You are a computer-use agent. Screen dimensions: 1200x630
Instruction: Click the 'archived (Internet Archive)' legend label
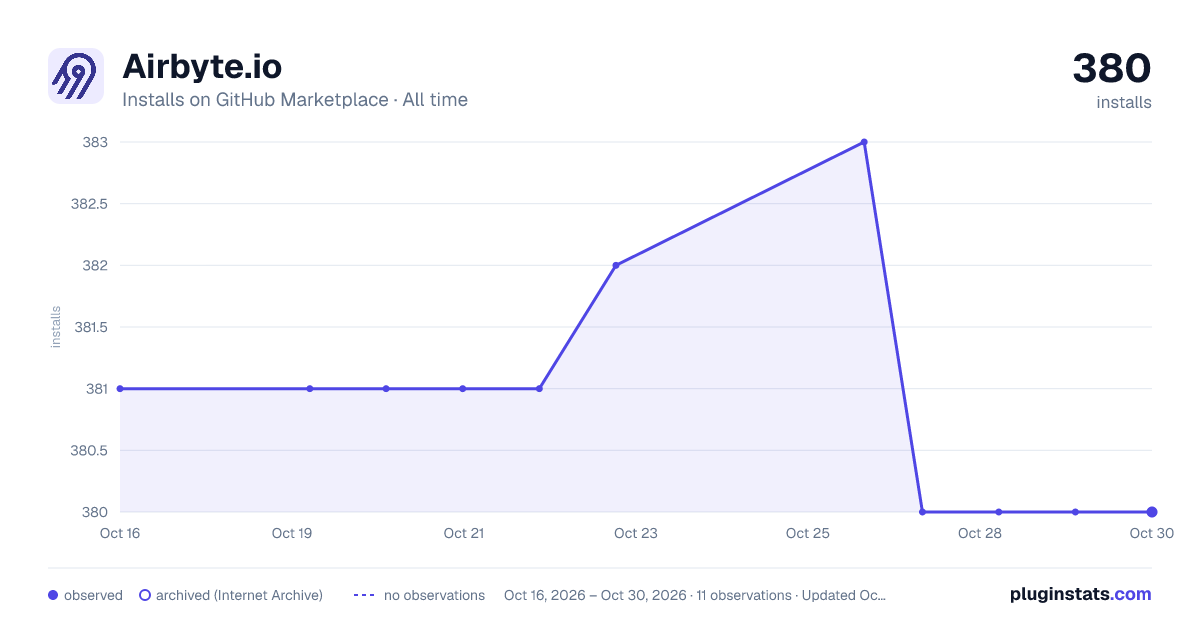[239, 595]
